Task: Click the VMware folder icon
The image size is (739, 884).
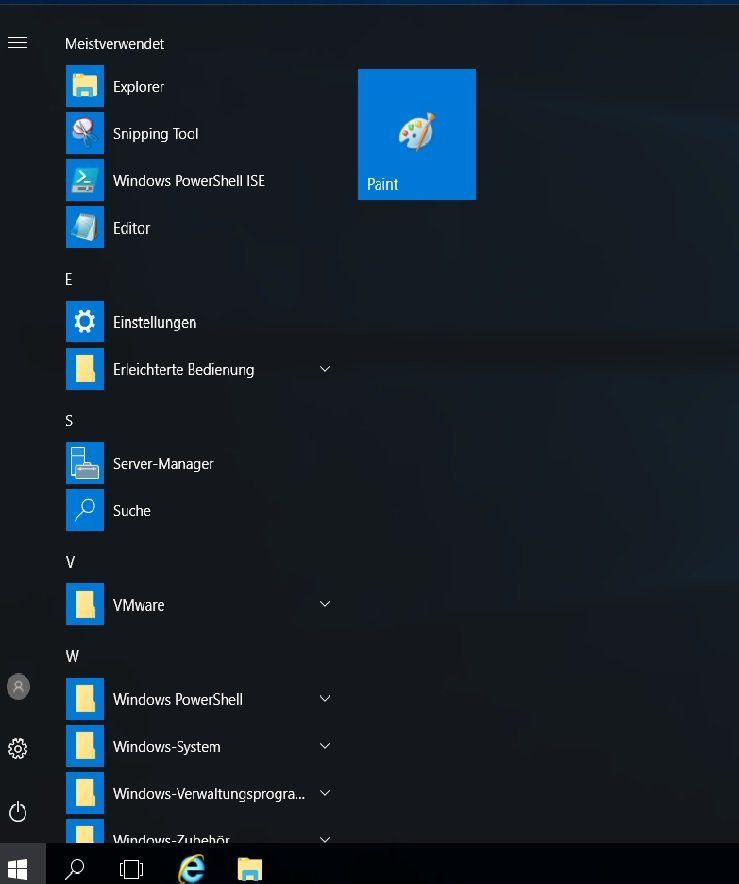Action: coord(85,604)
